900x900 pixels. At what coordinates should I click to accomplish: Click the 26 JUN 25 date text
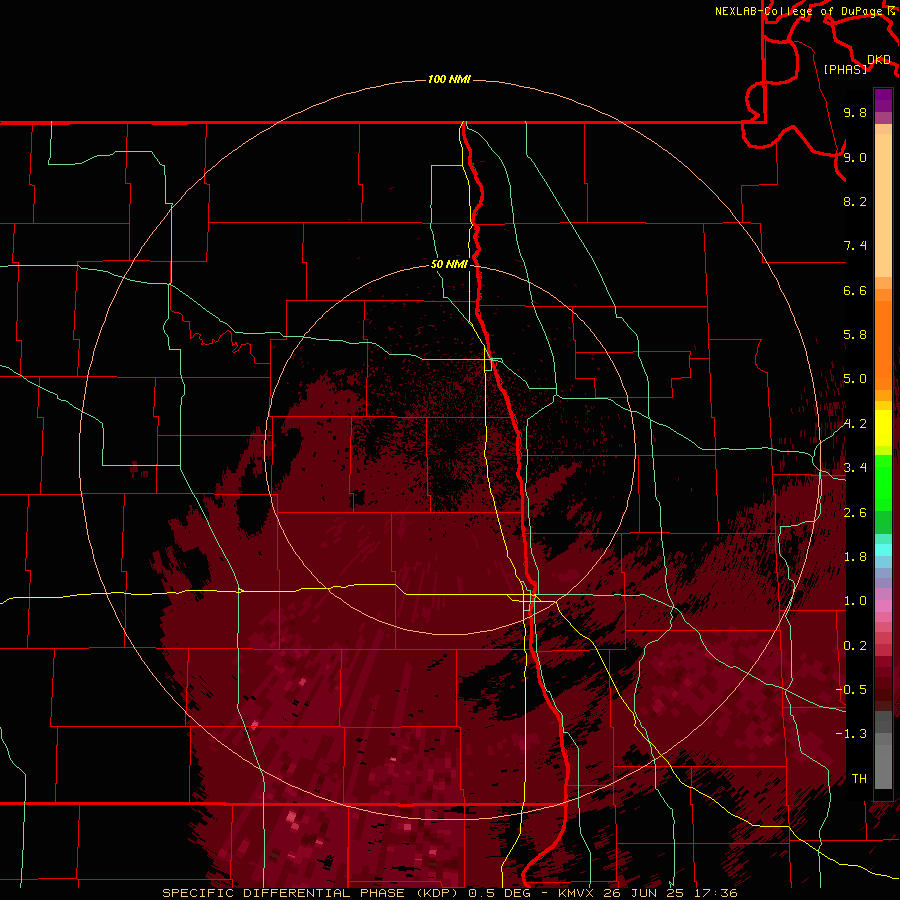(x=643, y=893)
